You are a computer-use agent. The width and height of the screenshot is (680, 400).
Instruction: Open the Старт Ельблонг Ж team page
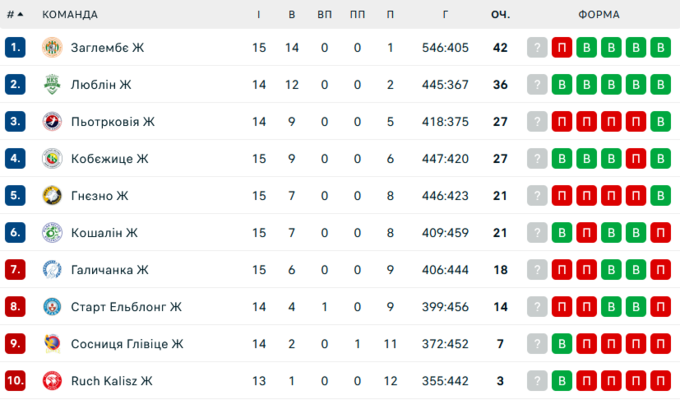click(126, 307)
